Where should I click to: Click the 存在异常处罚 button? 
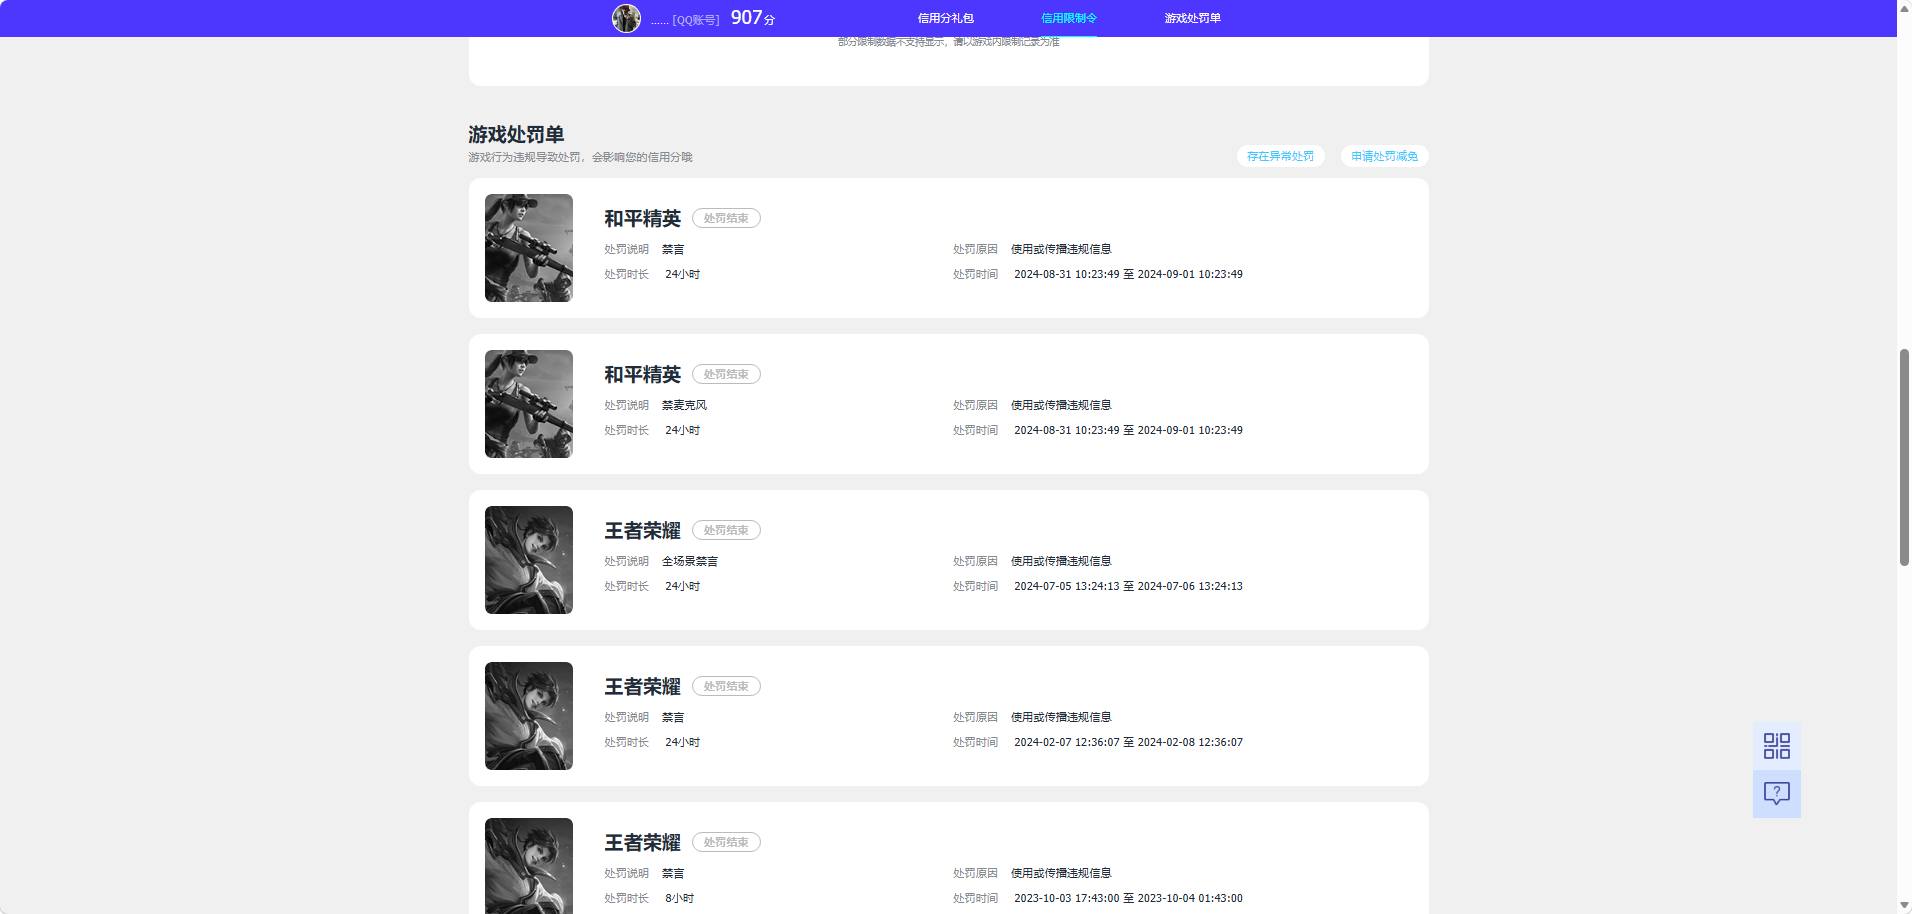coord(1280,156)
